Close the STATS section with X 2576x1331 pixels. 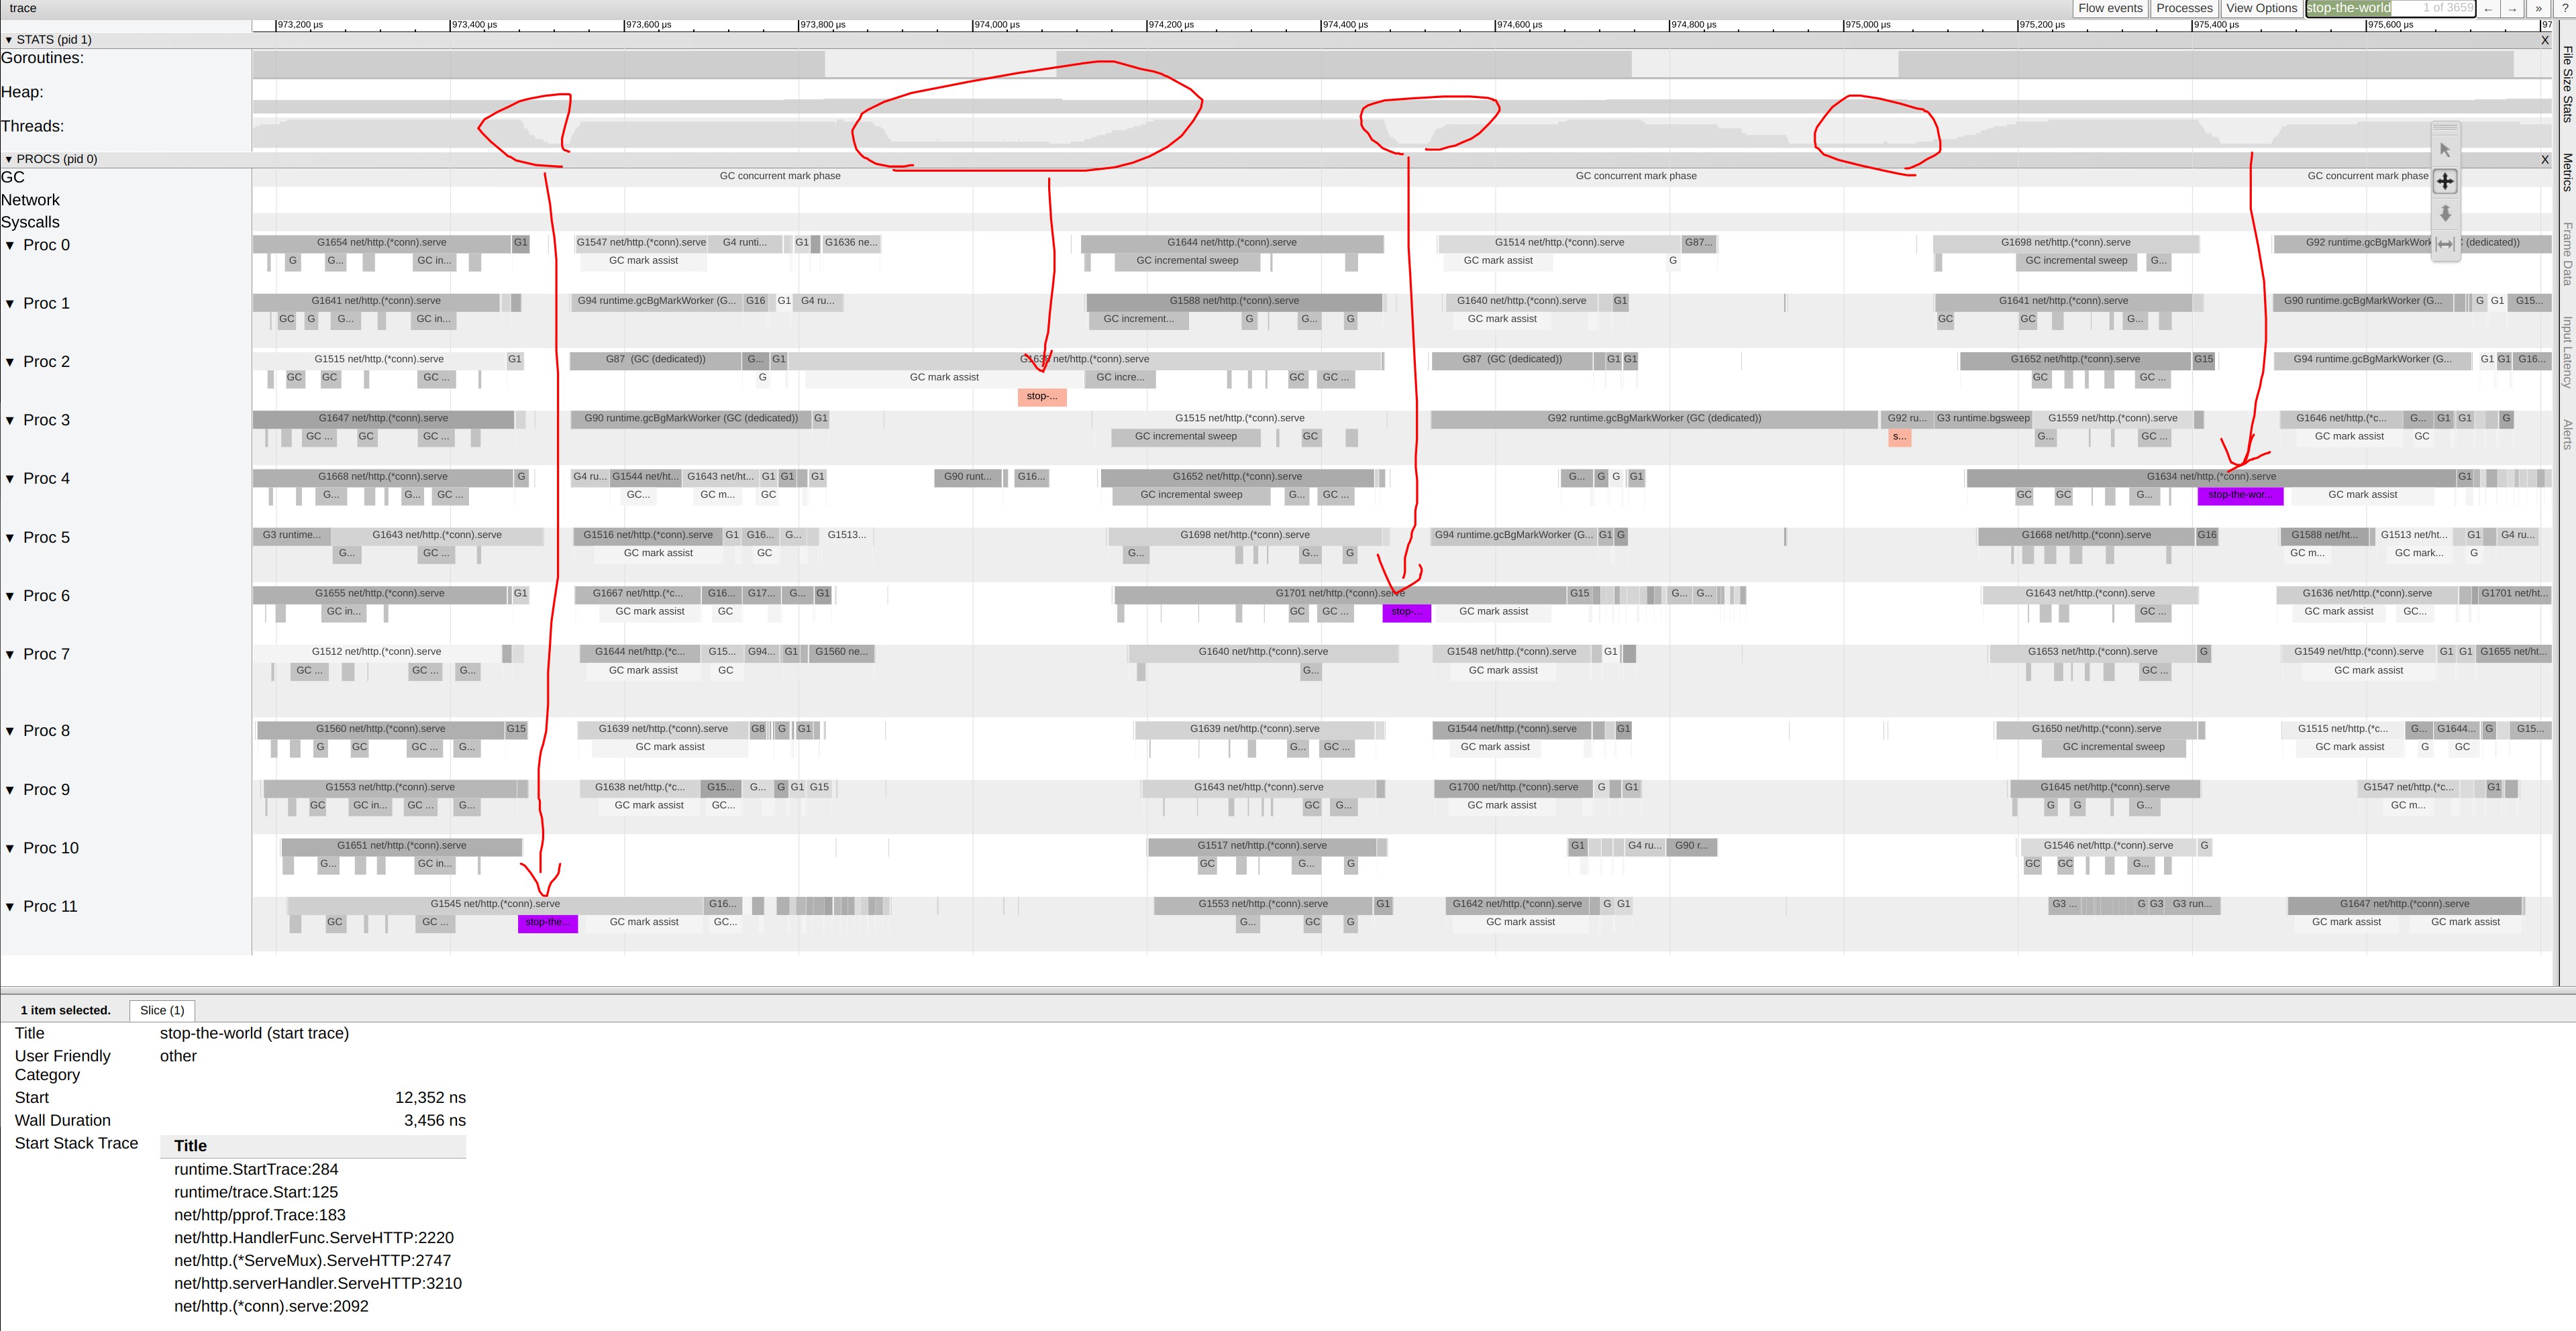(x=2545, y=40)
